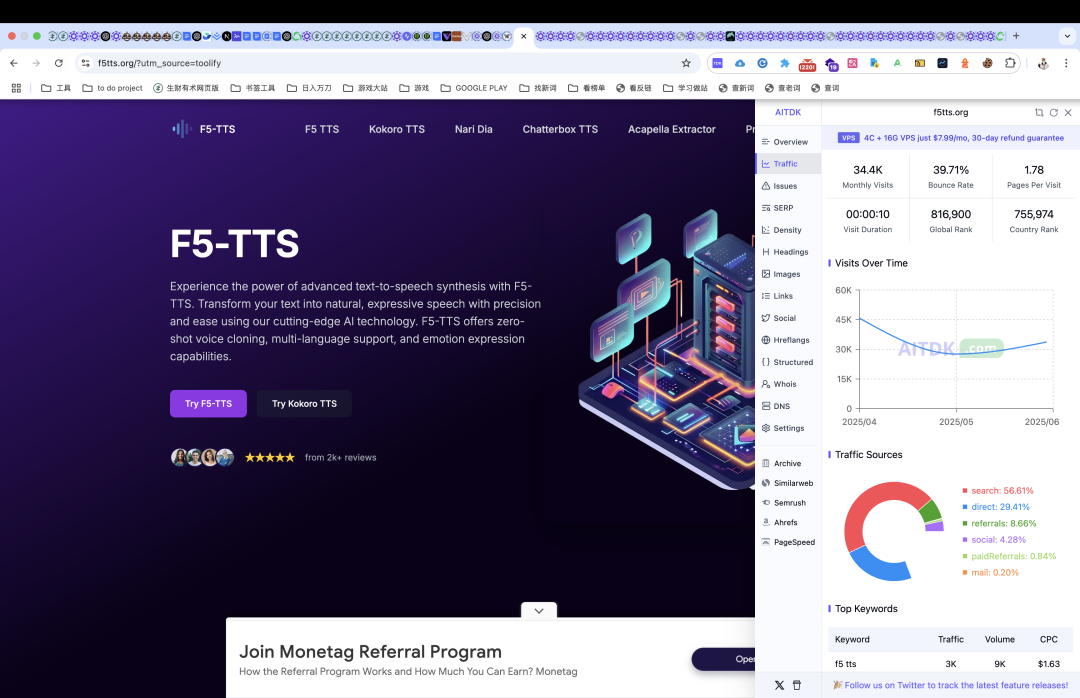Open the Images tab in the sidebar
This screenshot has width=1080, height=698.
pyautogui.click(x=788, y=274)
